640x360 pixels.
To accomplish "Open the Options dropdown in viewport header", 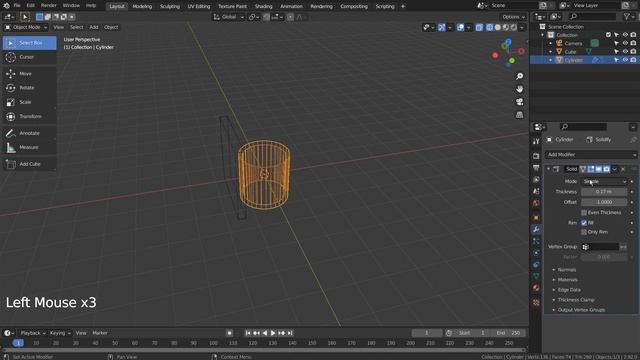I will [513, 17].
